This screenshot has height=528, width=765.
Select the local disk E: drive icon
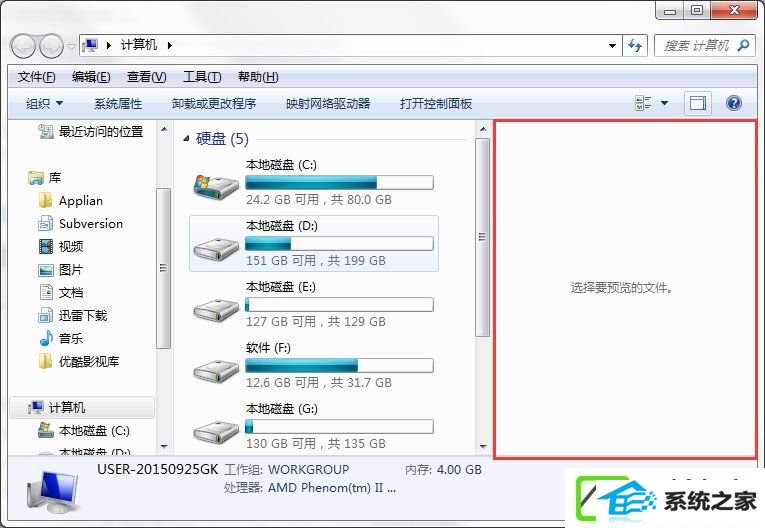216,309
